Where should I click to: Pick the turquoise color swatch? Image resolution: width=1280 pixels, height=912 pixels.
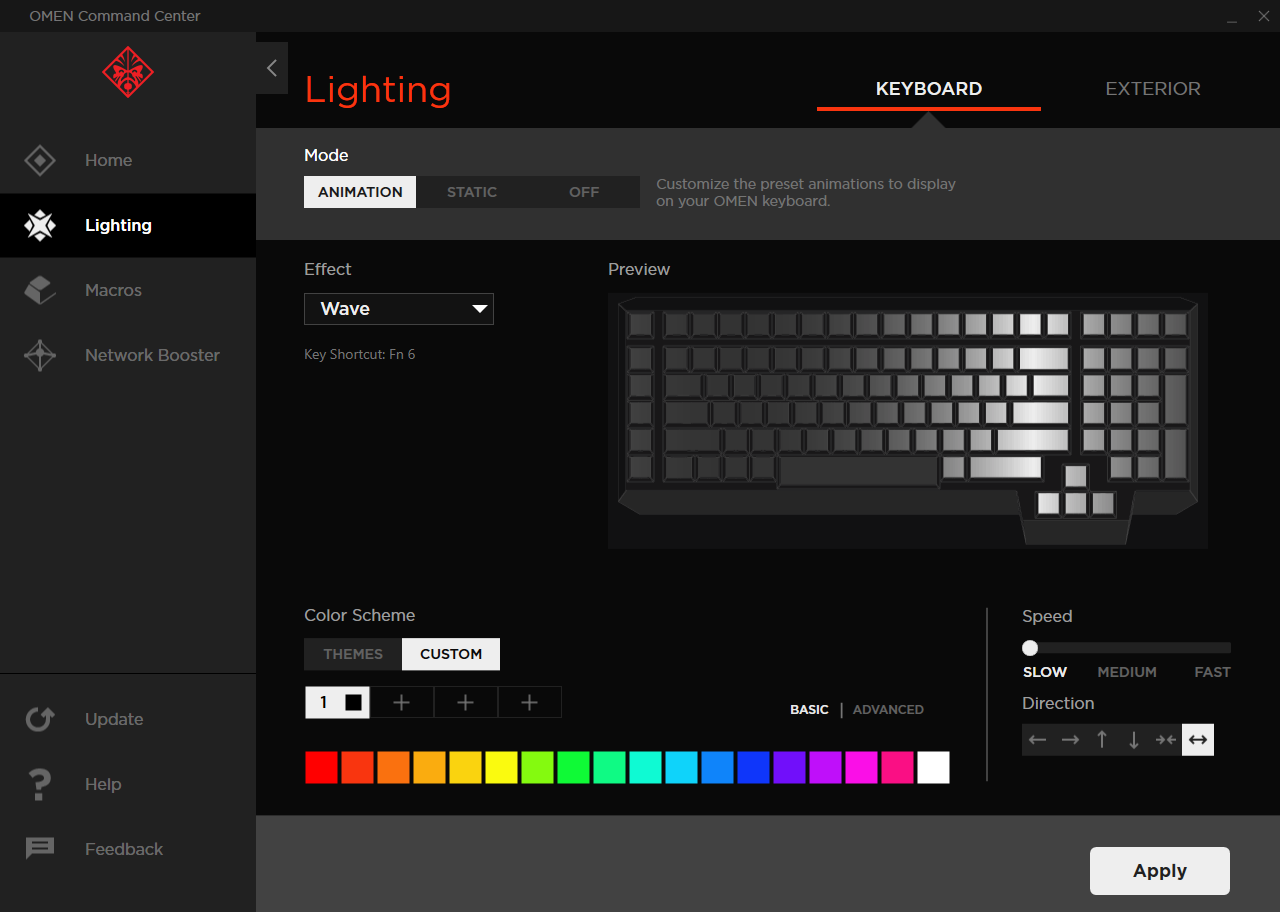[x=645, y=767]
